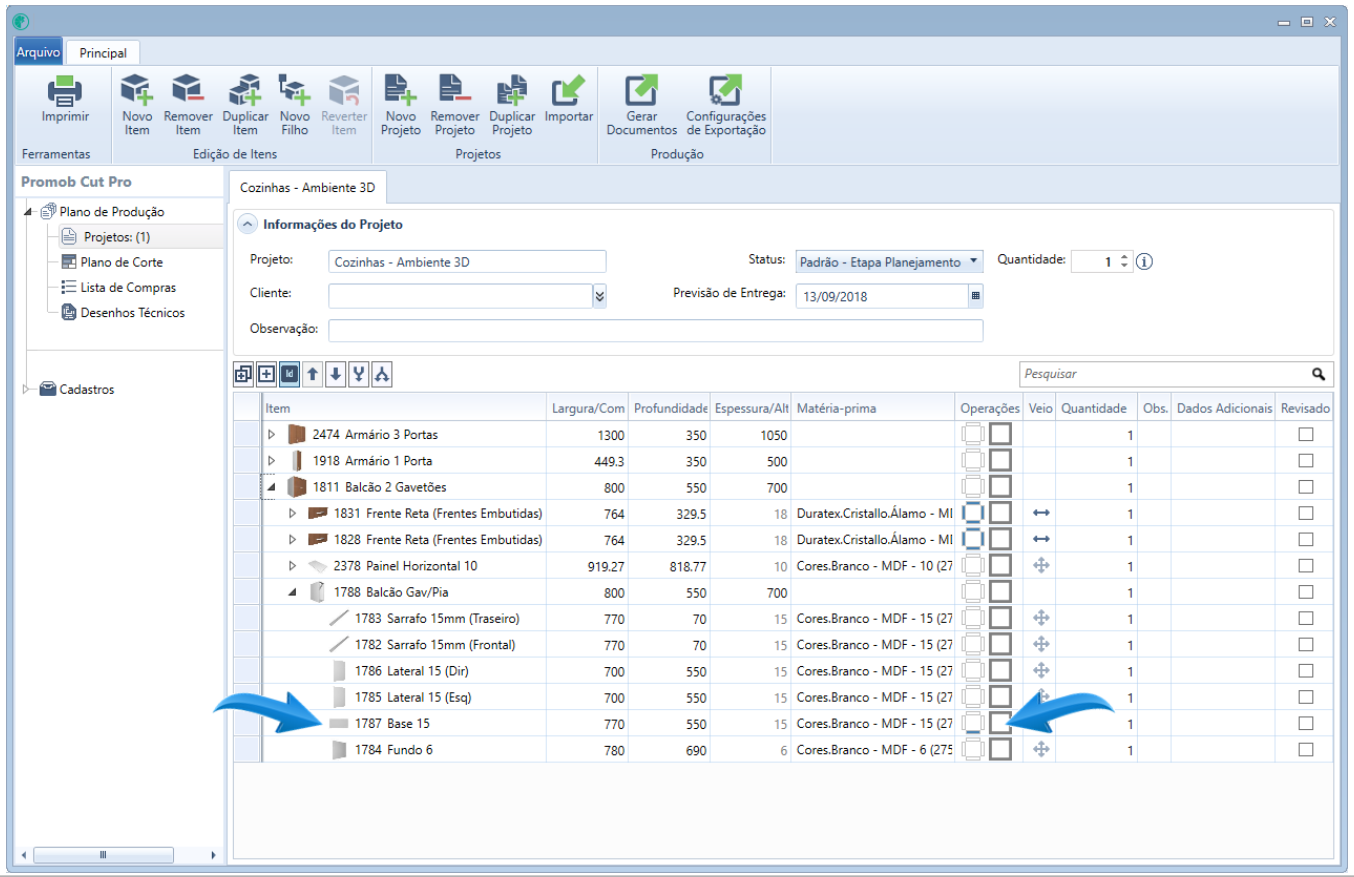This screenshot has width=1354, height=877.
Task: Click the merge icon in the grid toolbar
Action: [x=358, y=374]
